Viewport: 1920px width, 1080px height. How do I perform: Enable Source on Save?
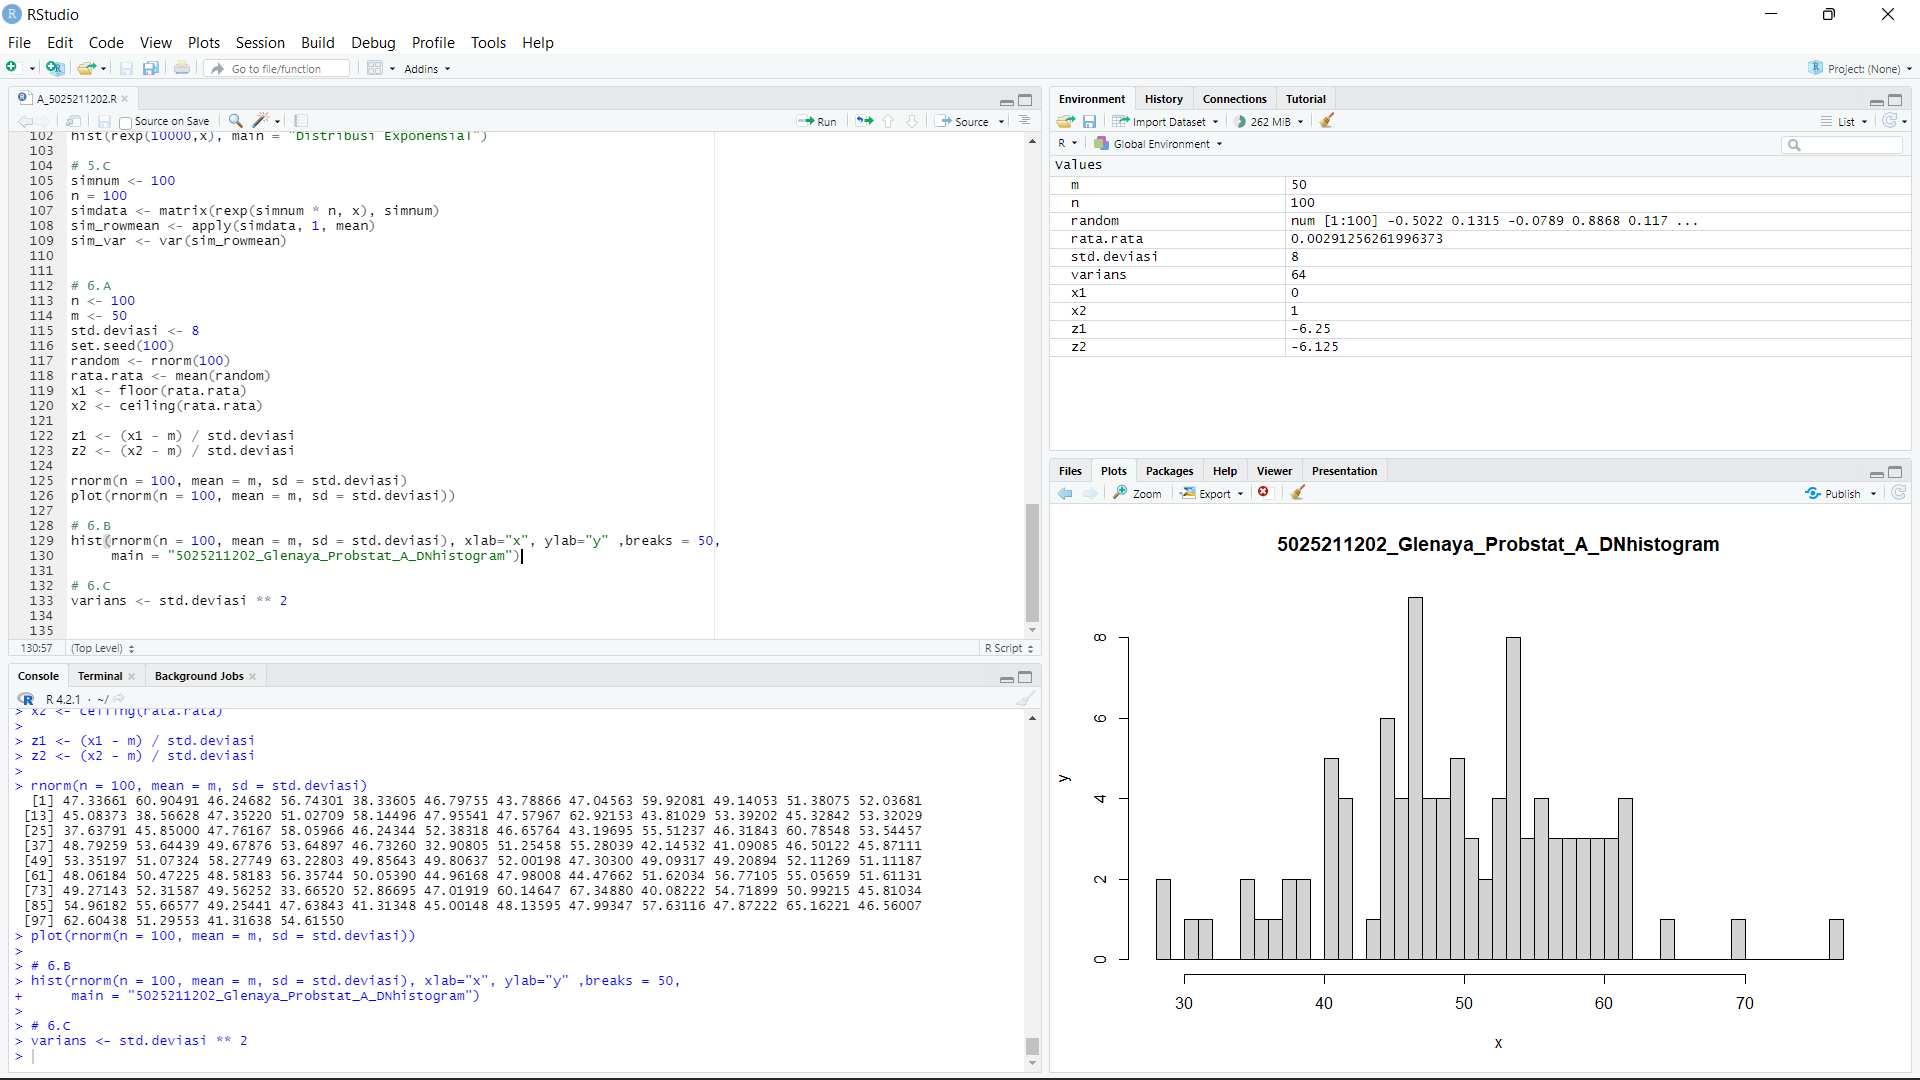tap(124, 121)
